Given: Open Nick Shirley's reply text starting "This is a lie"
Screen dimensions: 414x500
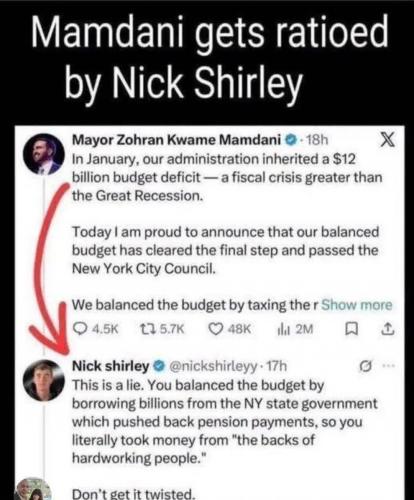Looking at the screenshot, I should 225,422.
